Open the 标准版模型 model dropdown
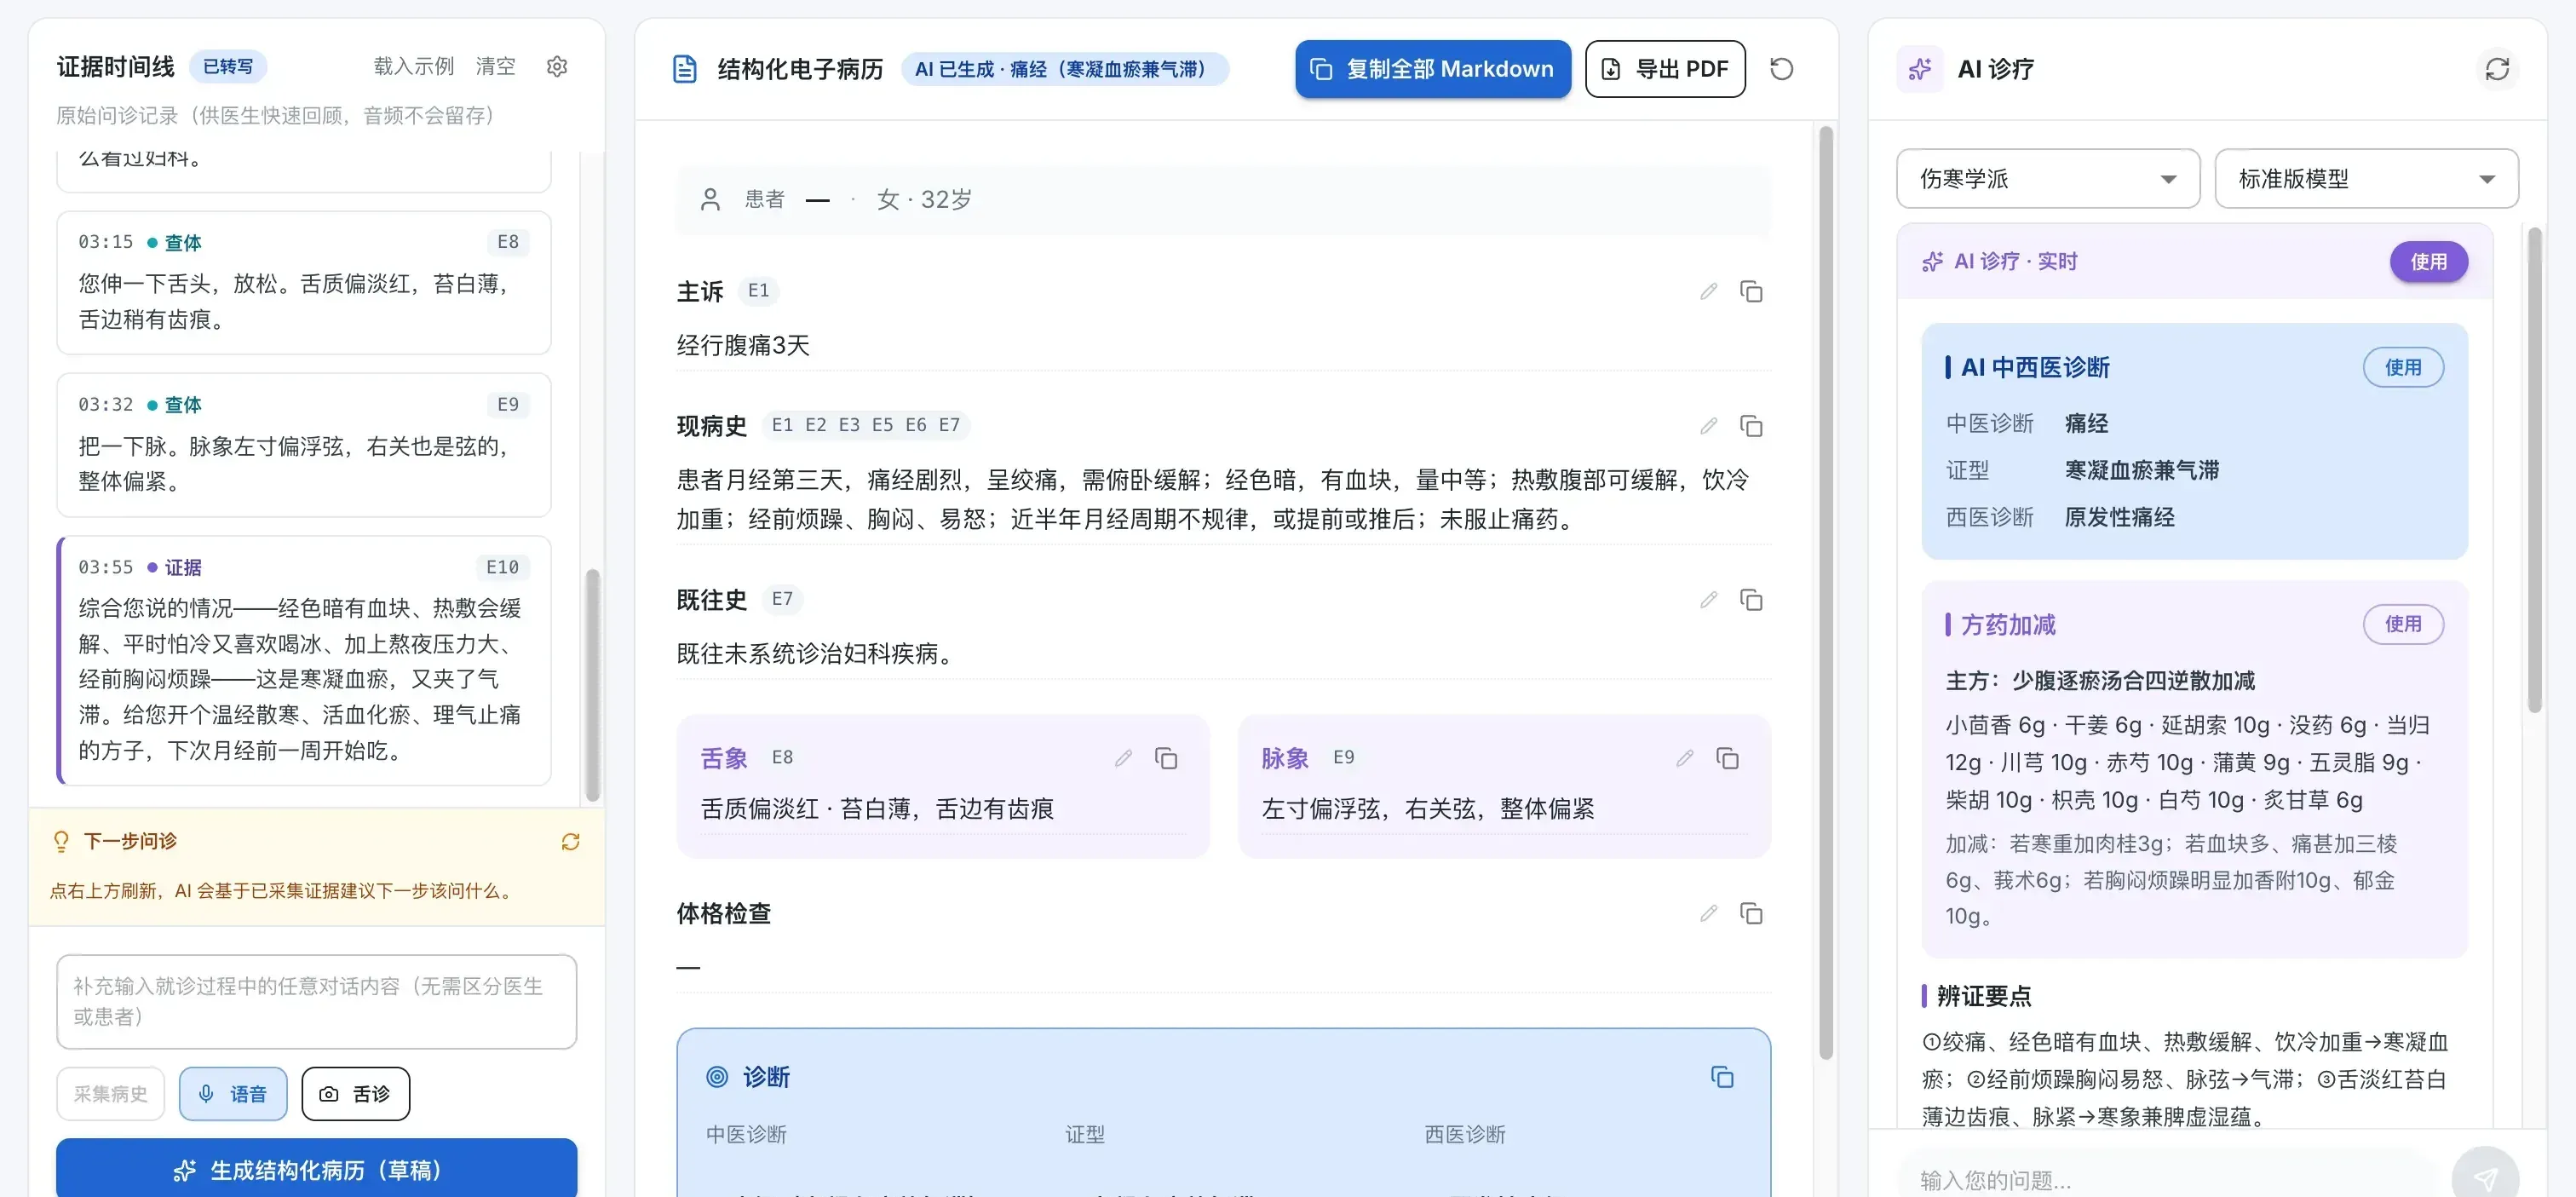Image resolution: width=2576 pixels, height=1197 pixels. tap(2366, 179)
